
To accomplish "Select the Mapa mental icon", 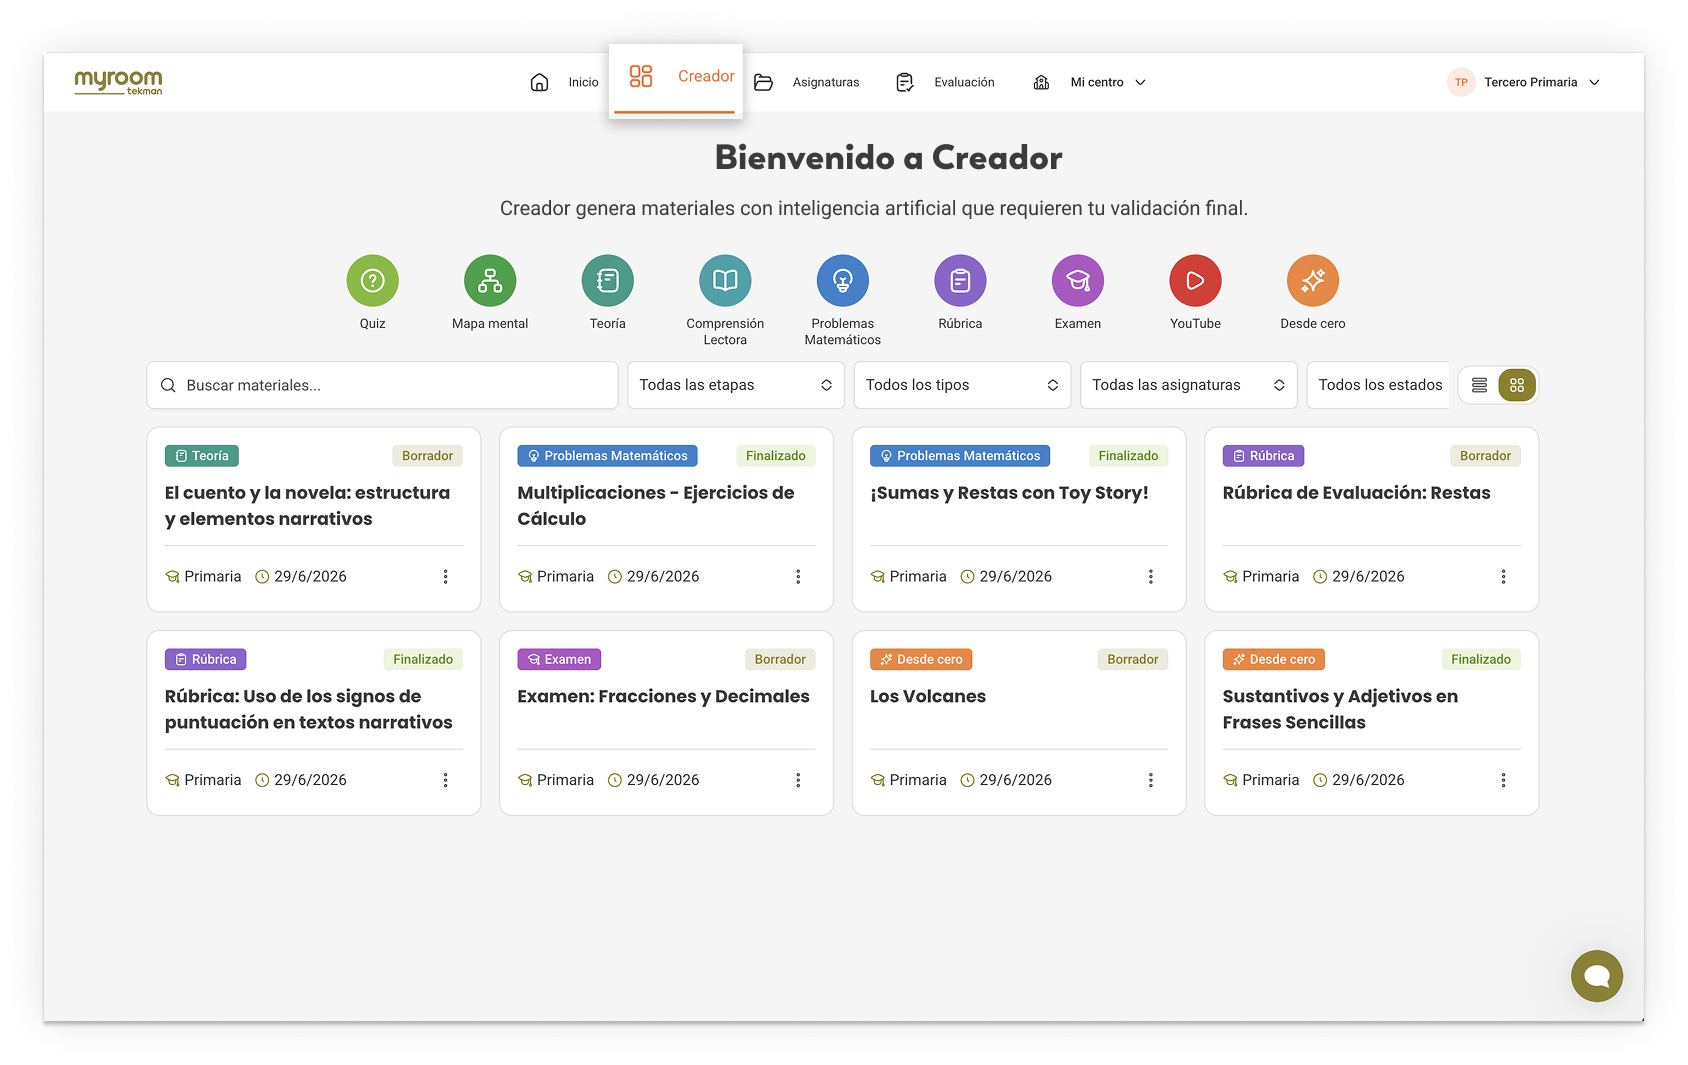I will click(x=490, y=281).
